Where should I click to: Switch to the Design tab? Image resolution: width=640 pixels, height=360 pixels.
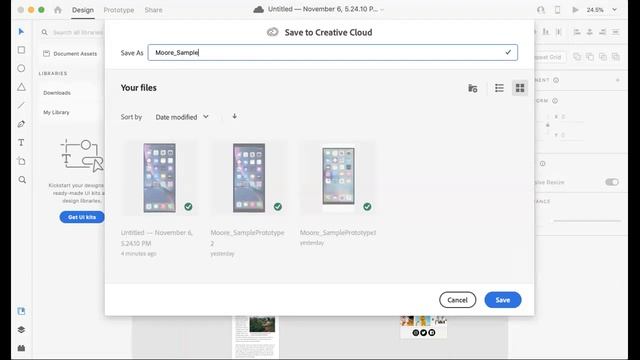pos(83,10)
